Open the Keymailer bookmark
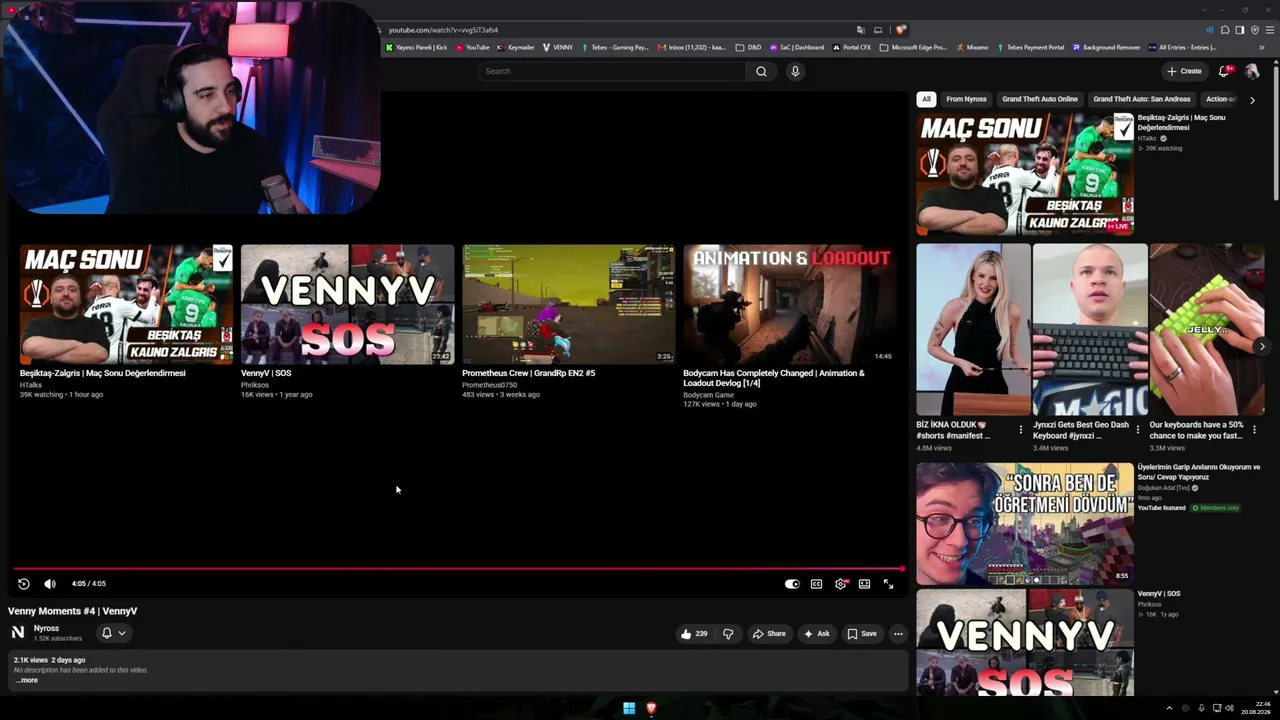Image resolution: width=1280 pixels, height=720 pixels. tap(516, 47)
